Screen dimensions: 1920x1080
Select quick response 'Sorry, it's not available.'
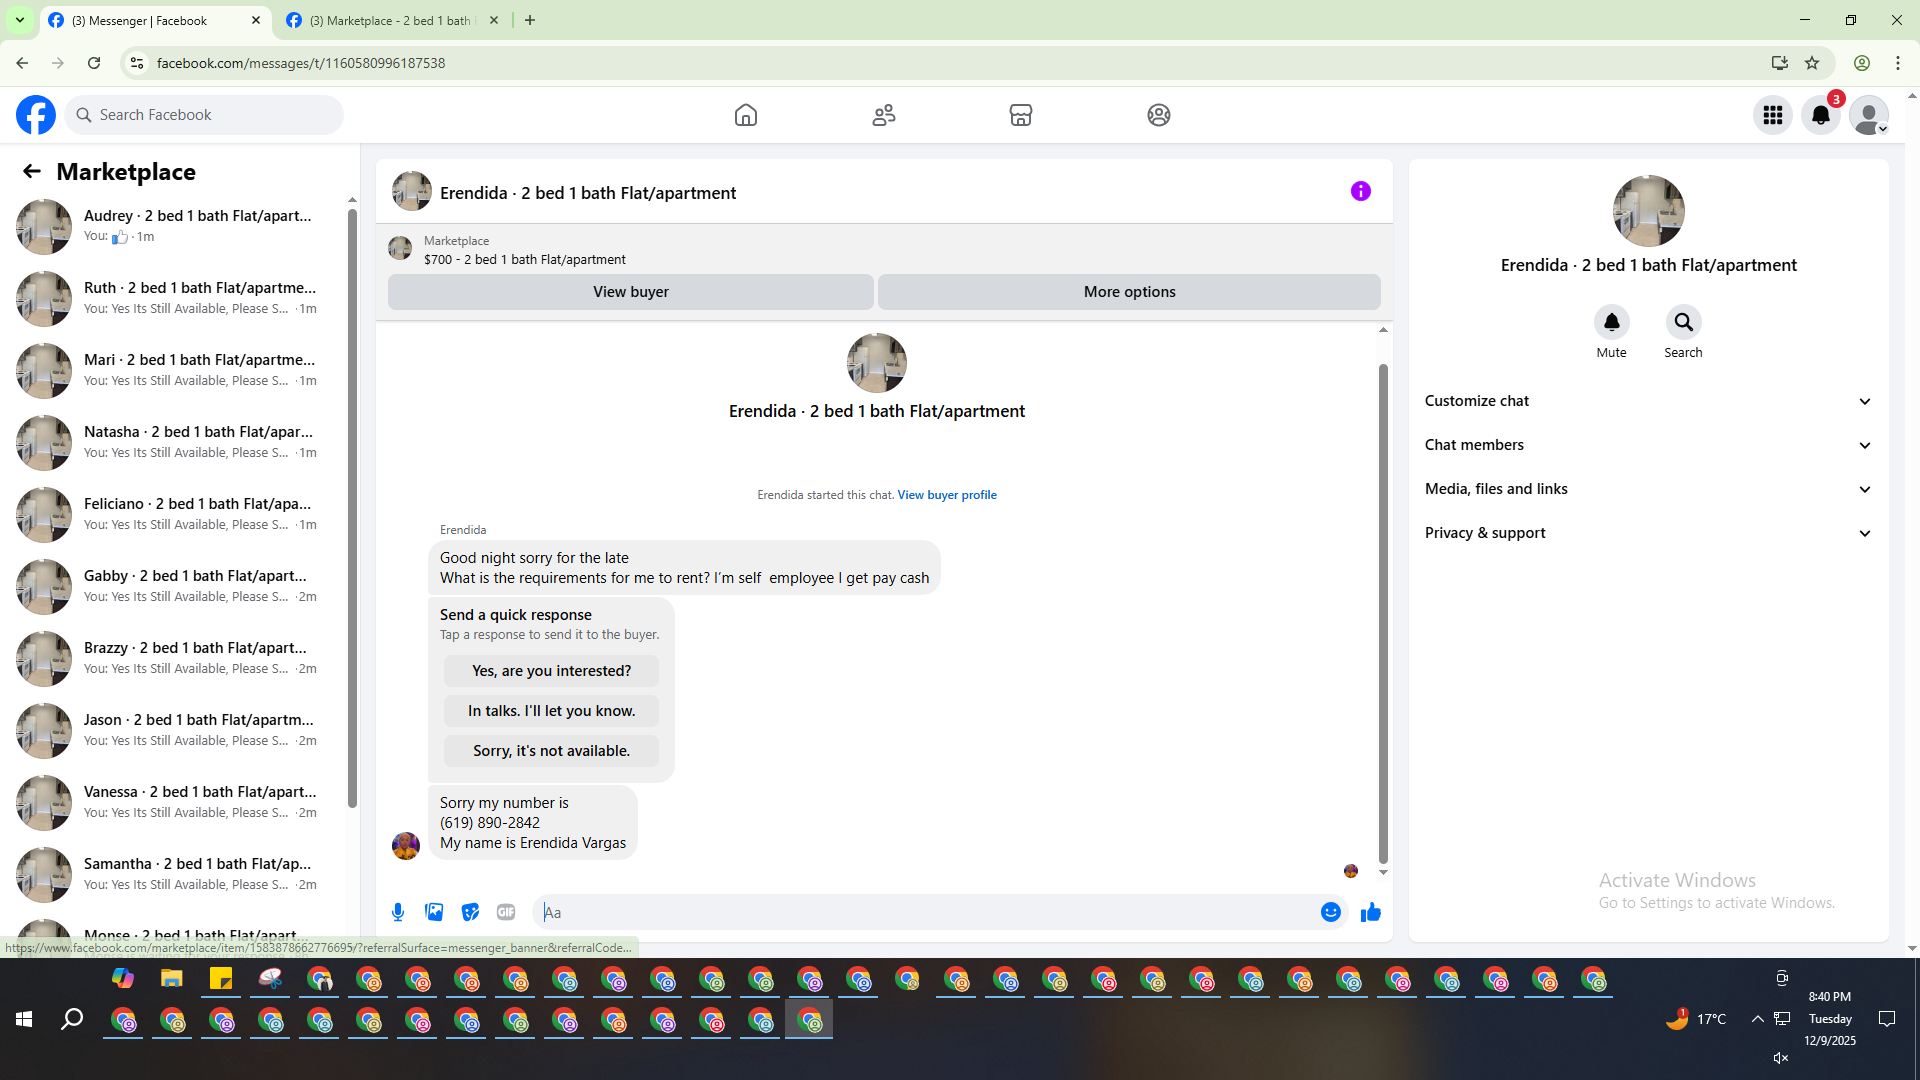[x=551, y=751]
